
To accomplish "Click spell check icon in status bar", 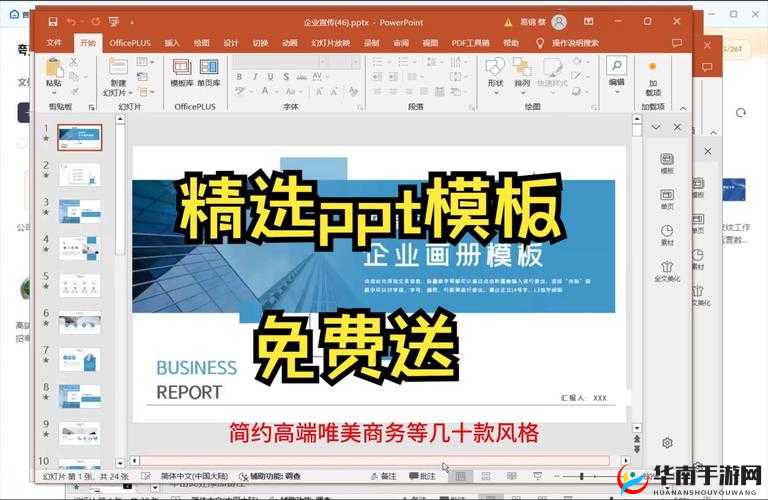I will pos(145,476).
